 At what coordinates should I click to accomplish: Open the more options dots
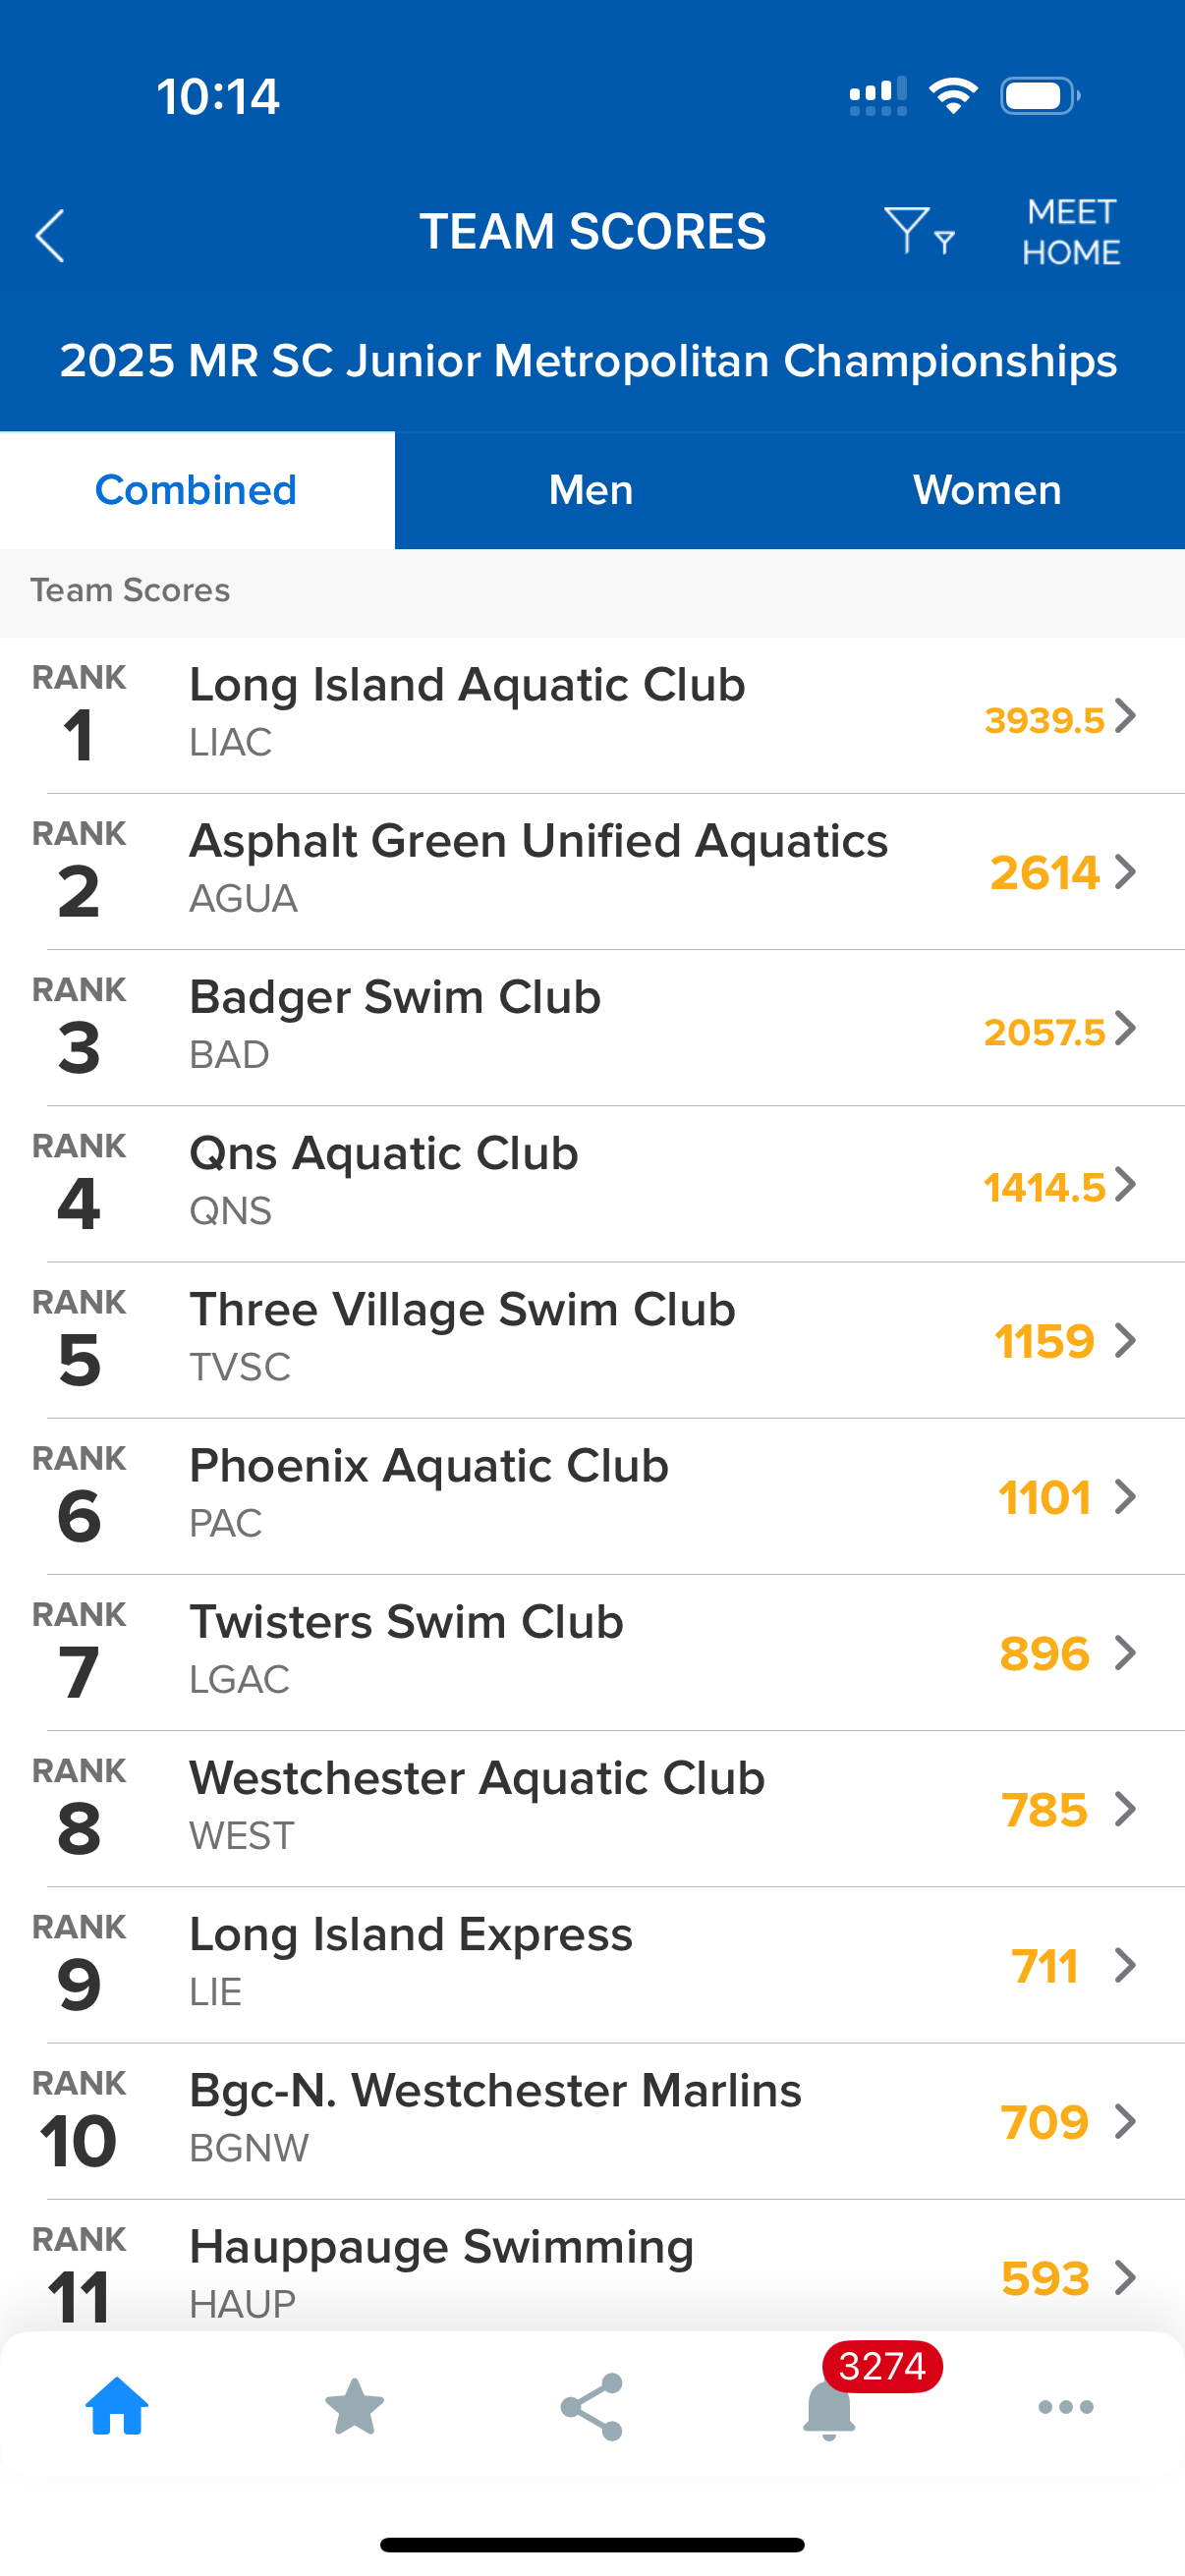(1066, 2406)
